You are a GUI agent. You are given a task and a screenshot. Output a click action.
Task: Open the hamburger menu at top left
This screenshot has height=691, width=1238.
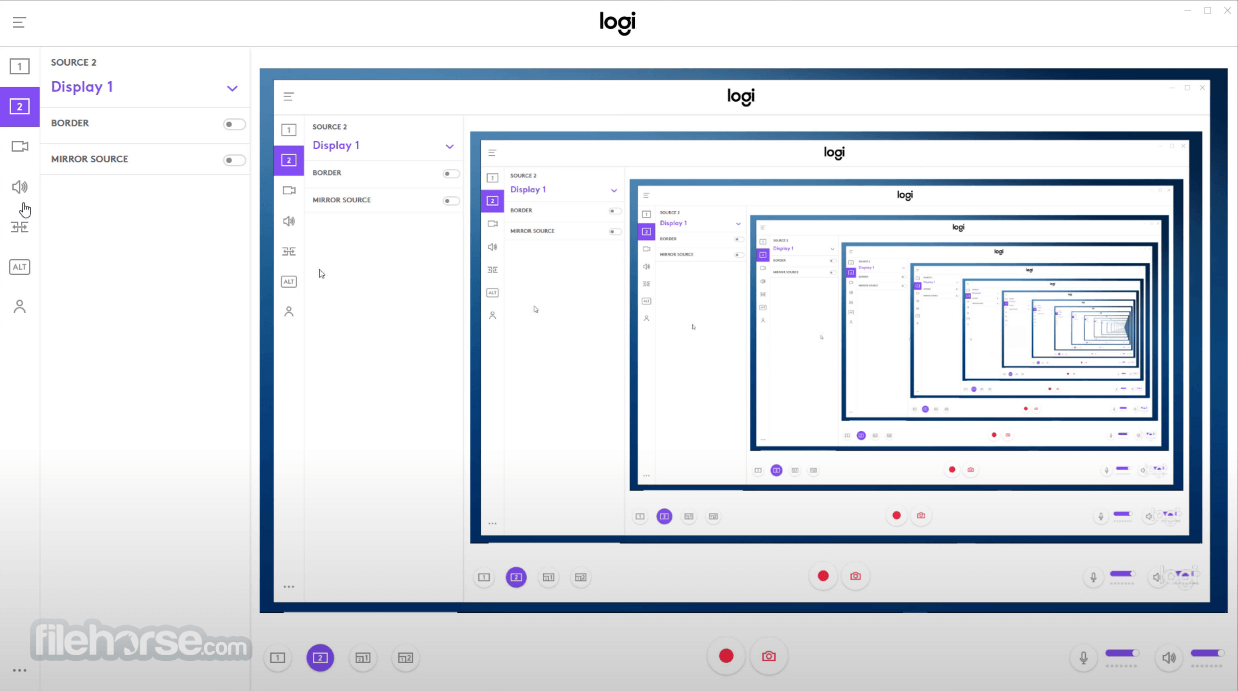pos(19,22)
